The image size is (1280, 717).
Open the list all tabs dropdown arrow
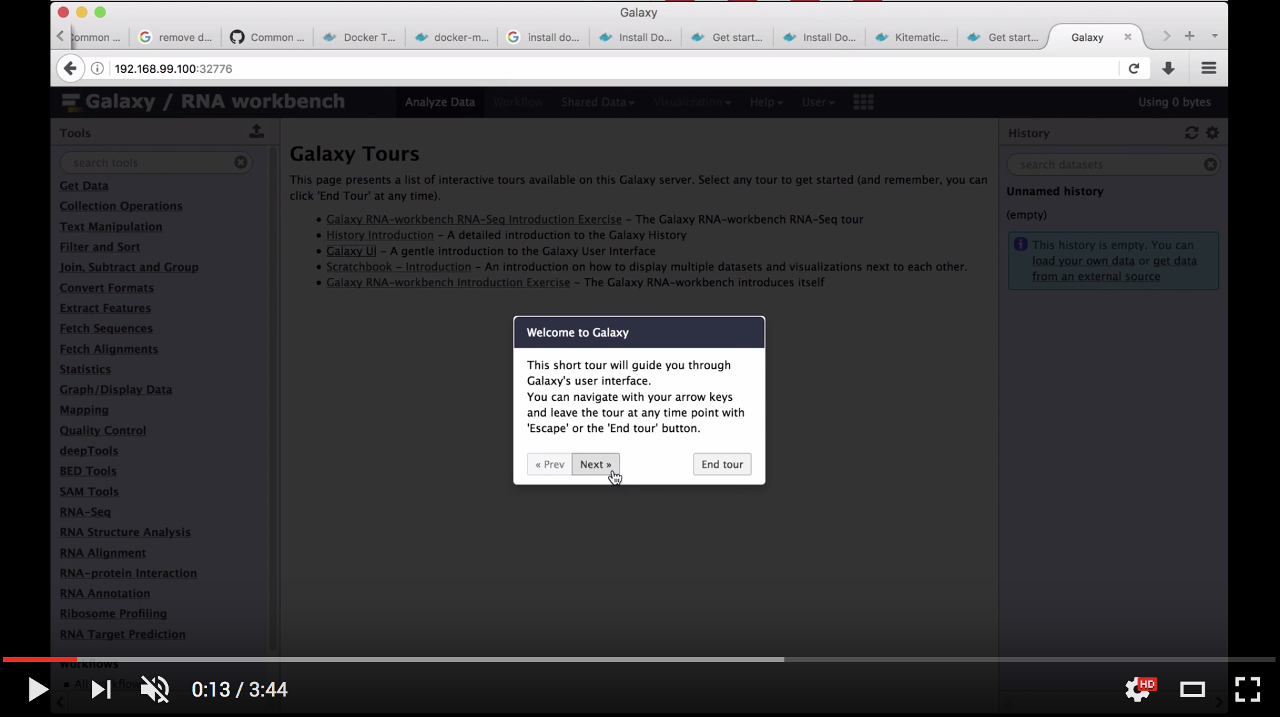pyautogui.click(x=1214, y=36)
